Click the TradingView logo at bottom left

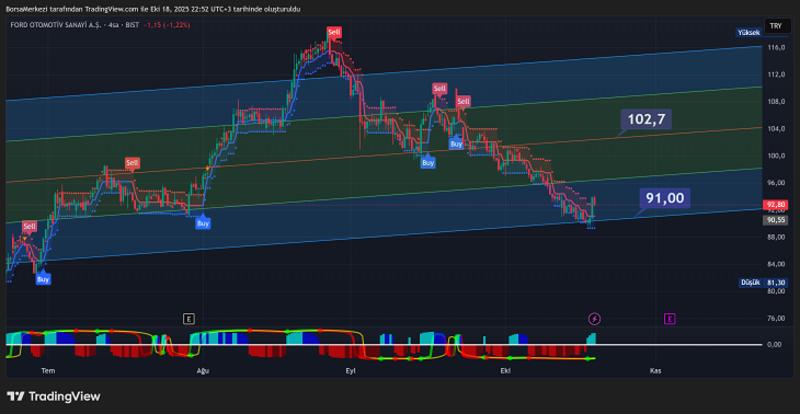(x=53, y=396)
